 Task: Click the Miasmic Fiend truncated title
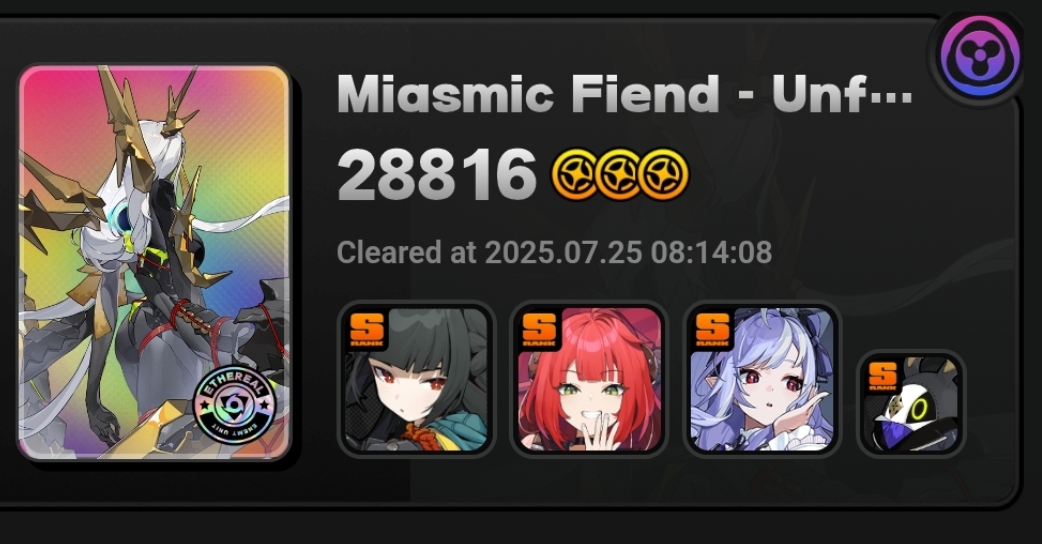(625, 94)
